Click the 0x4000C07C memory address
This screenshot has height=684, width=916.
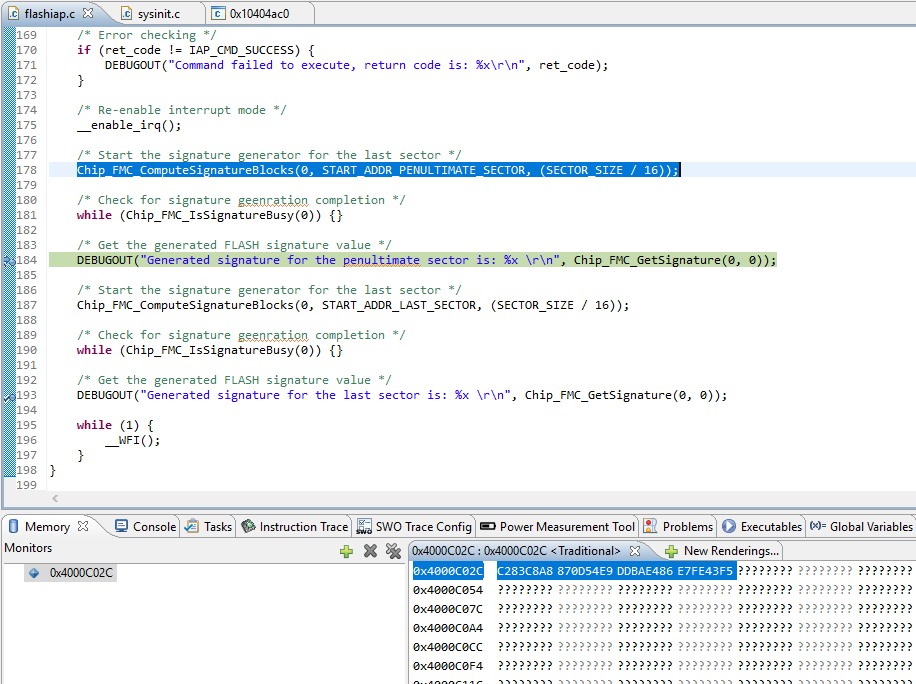[x=448, y=609]
